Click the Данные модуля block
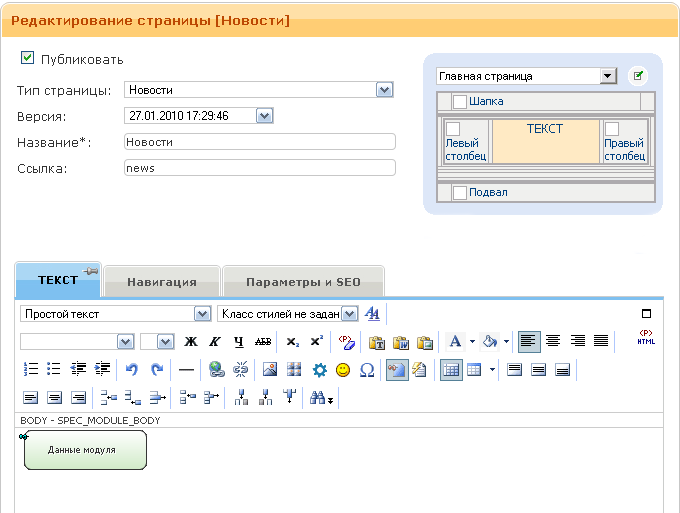 (x=82, y=450)
